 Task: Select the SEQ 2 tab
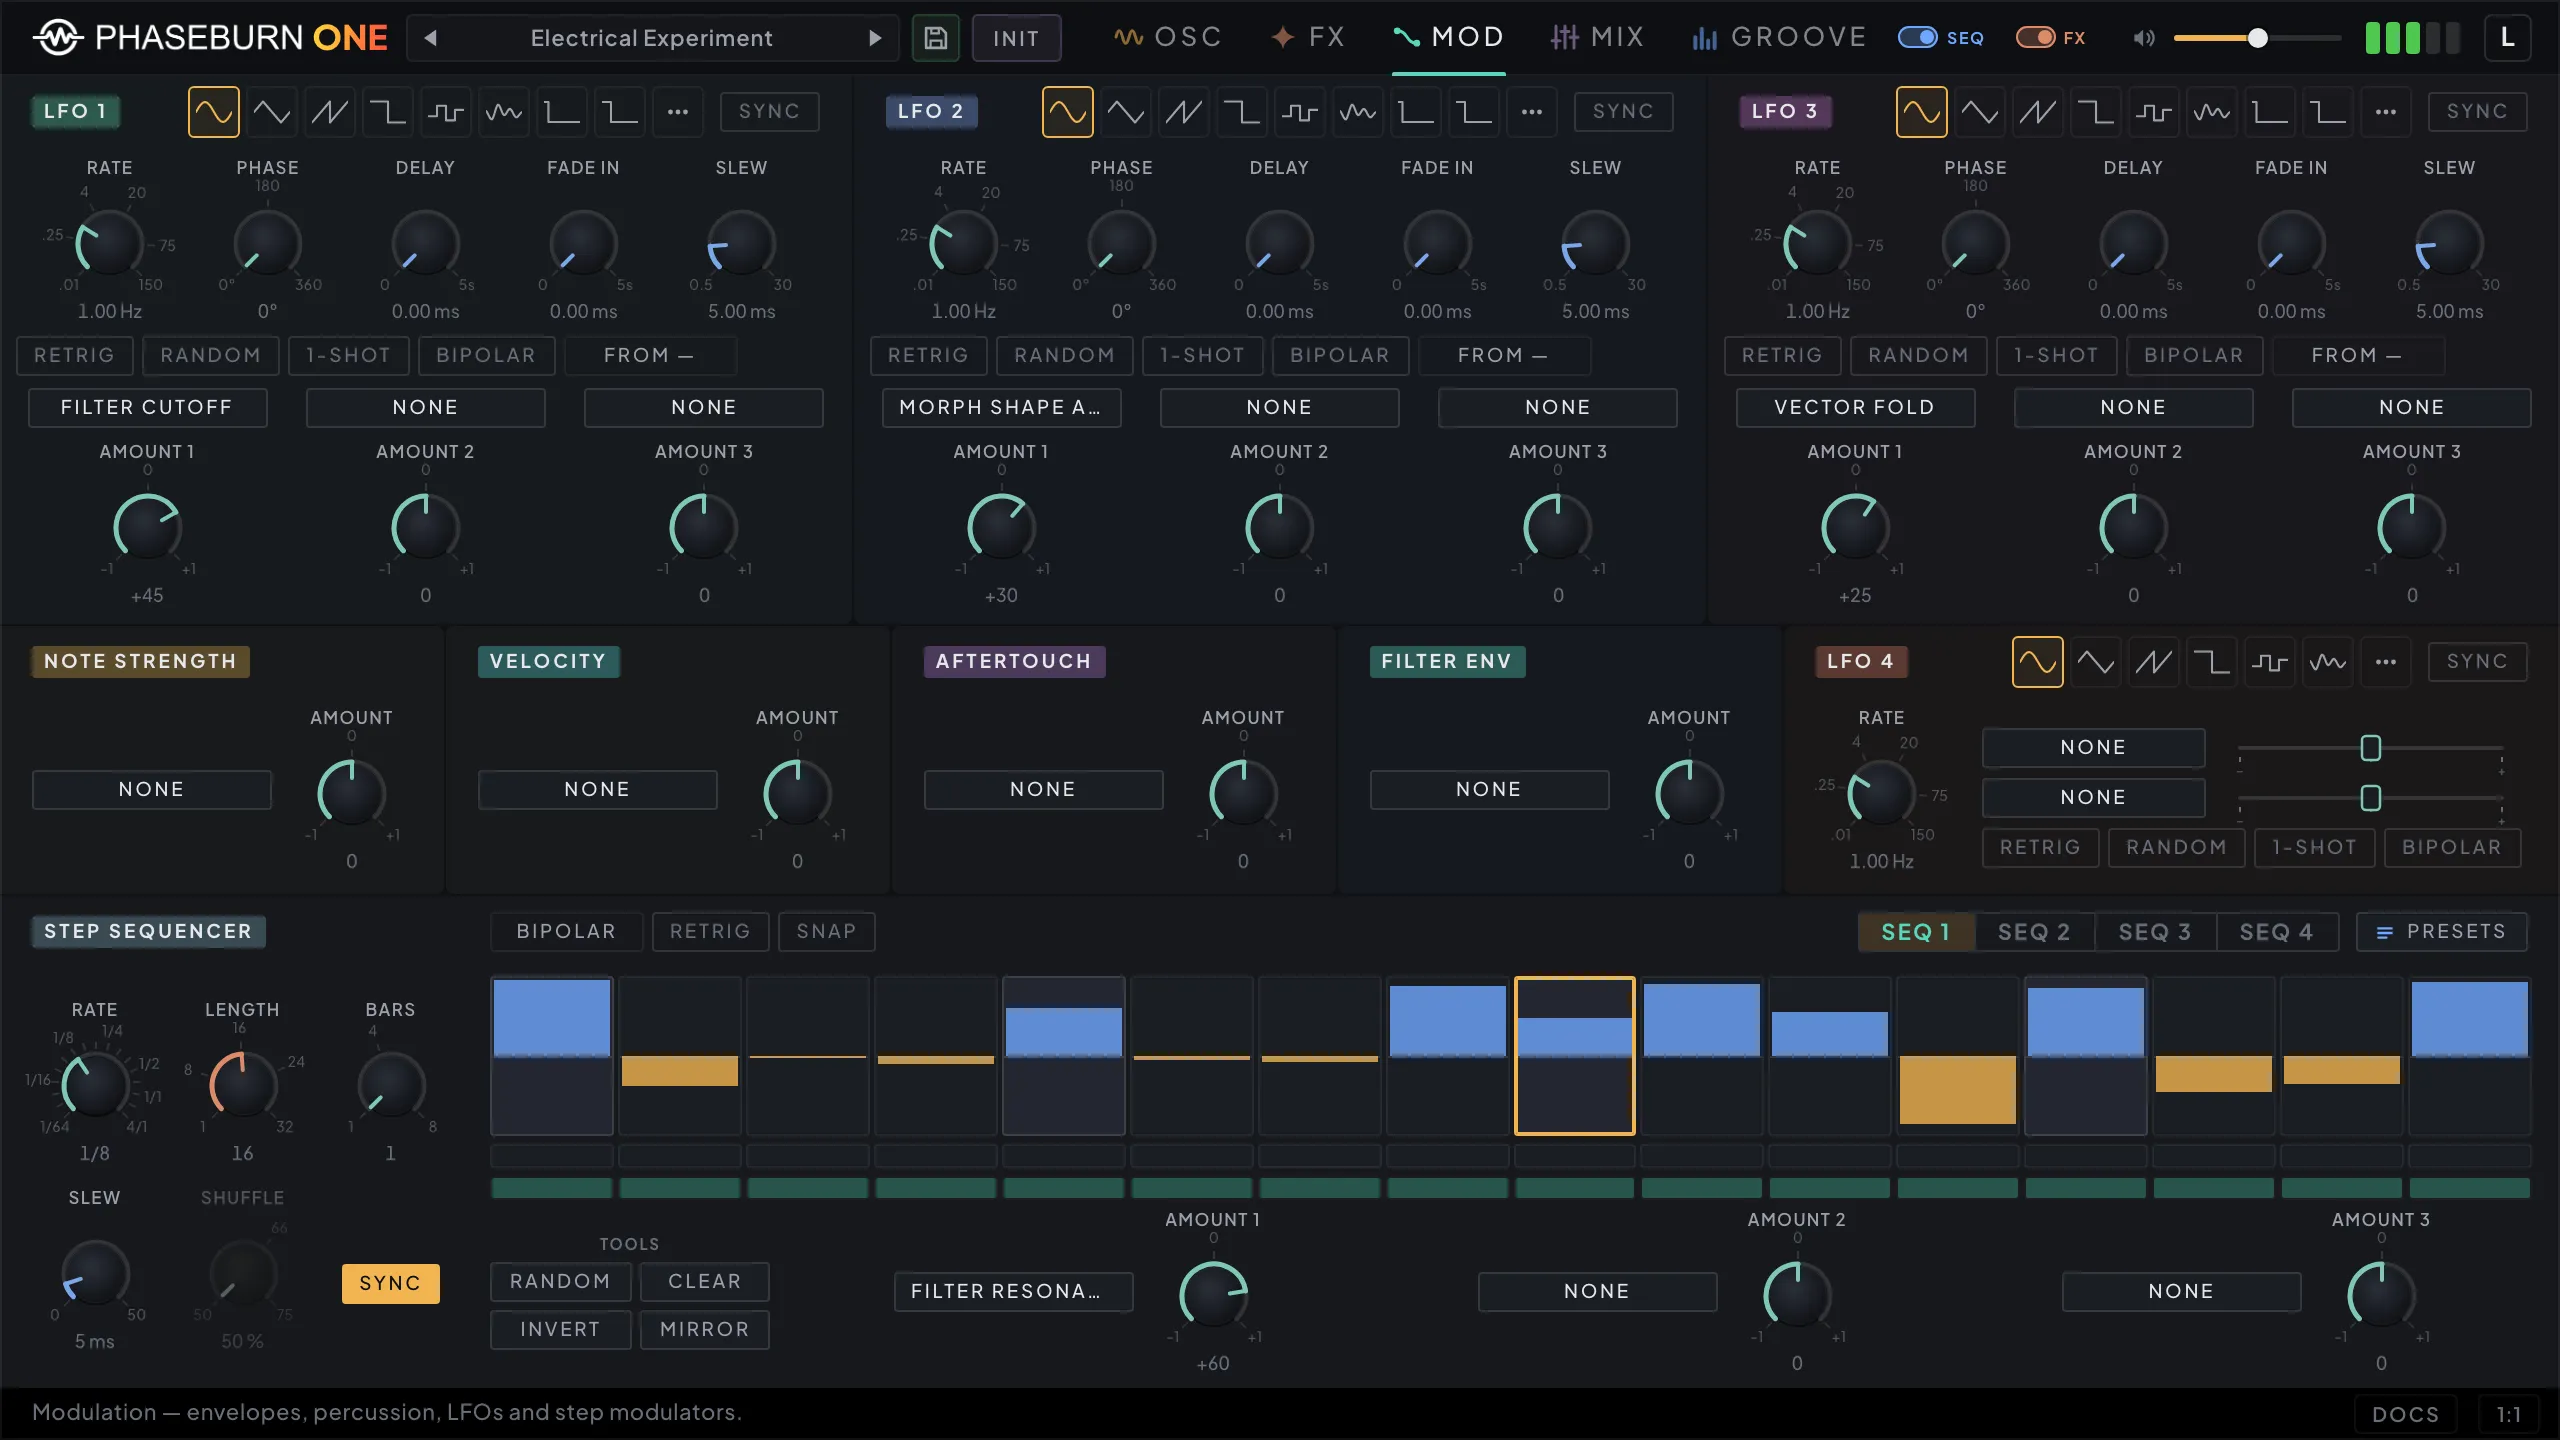(x=2034, y=932)
